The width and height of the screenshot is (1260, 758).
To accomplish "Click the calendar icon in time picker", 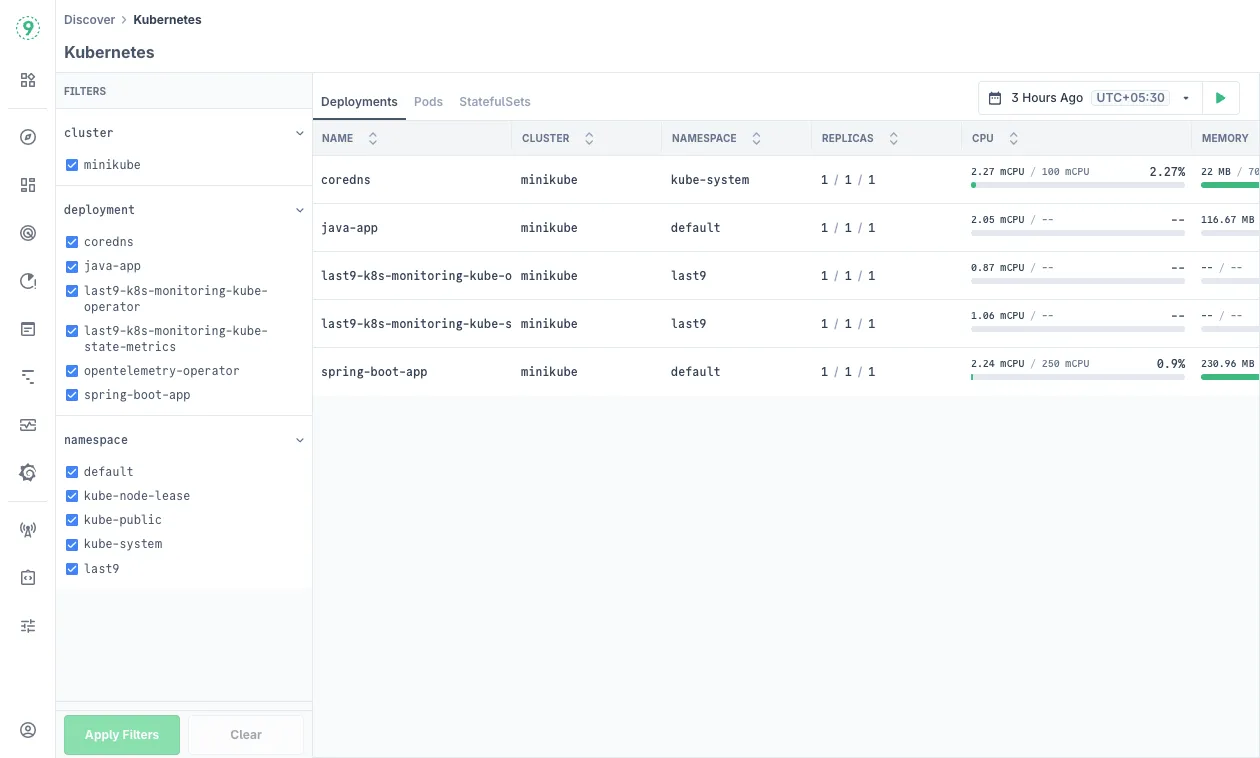I will [995, 98].
